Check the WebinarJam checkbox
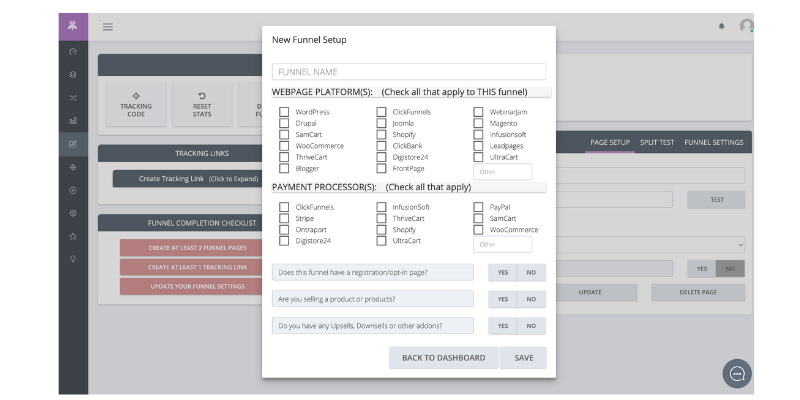 click(478, 112)
